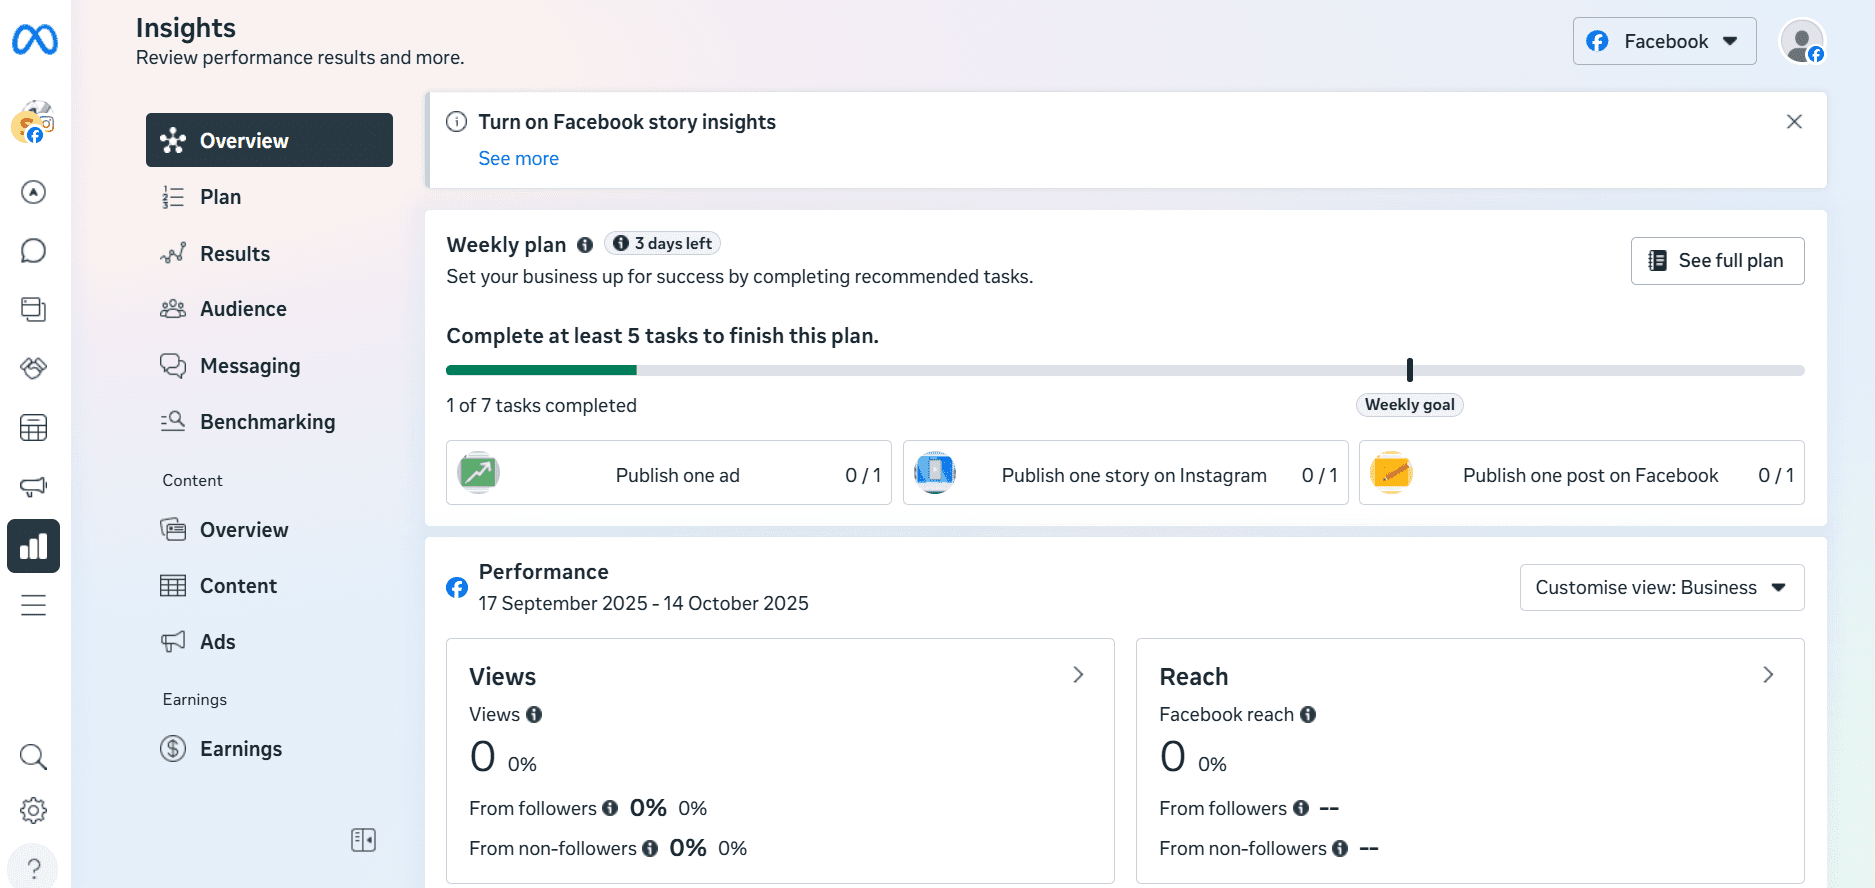
Task: Open the Home compass icon in left rail
Action: pyautogui.click(x=33, y=192)
